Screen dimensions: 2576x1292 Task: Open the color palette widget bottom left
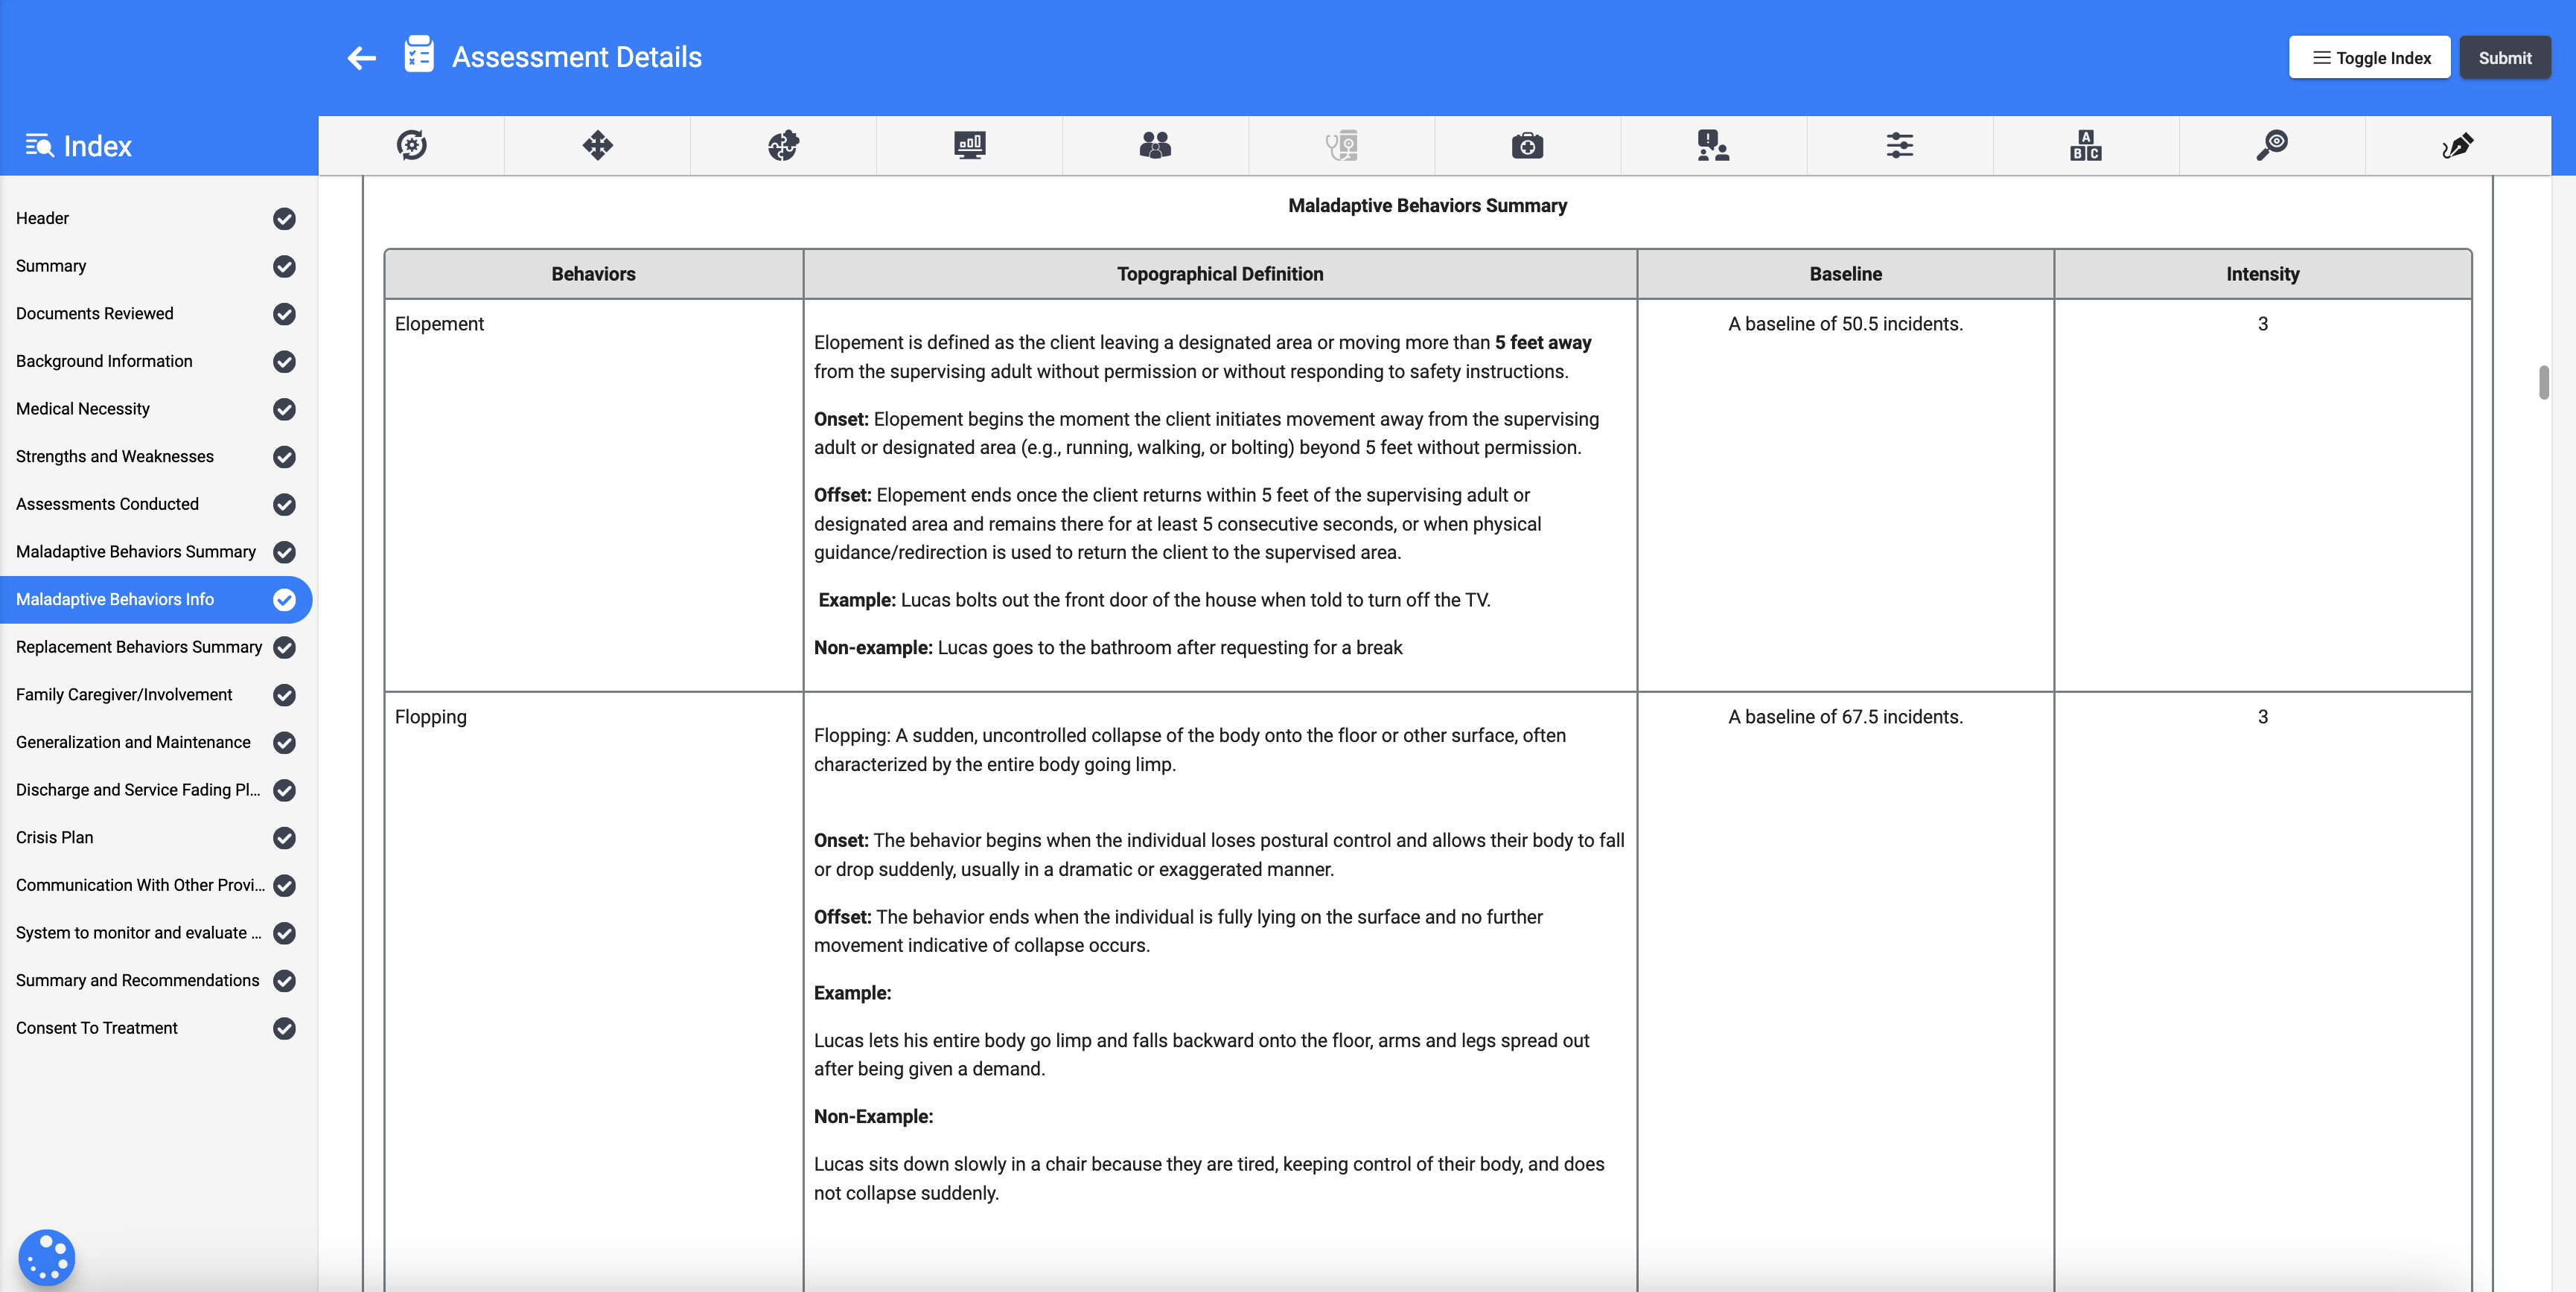[47, 1257]
